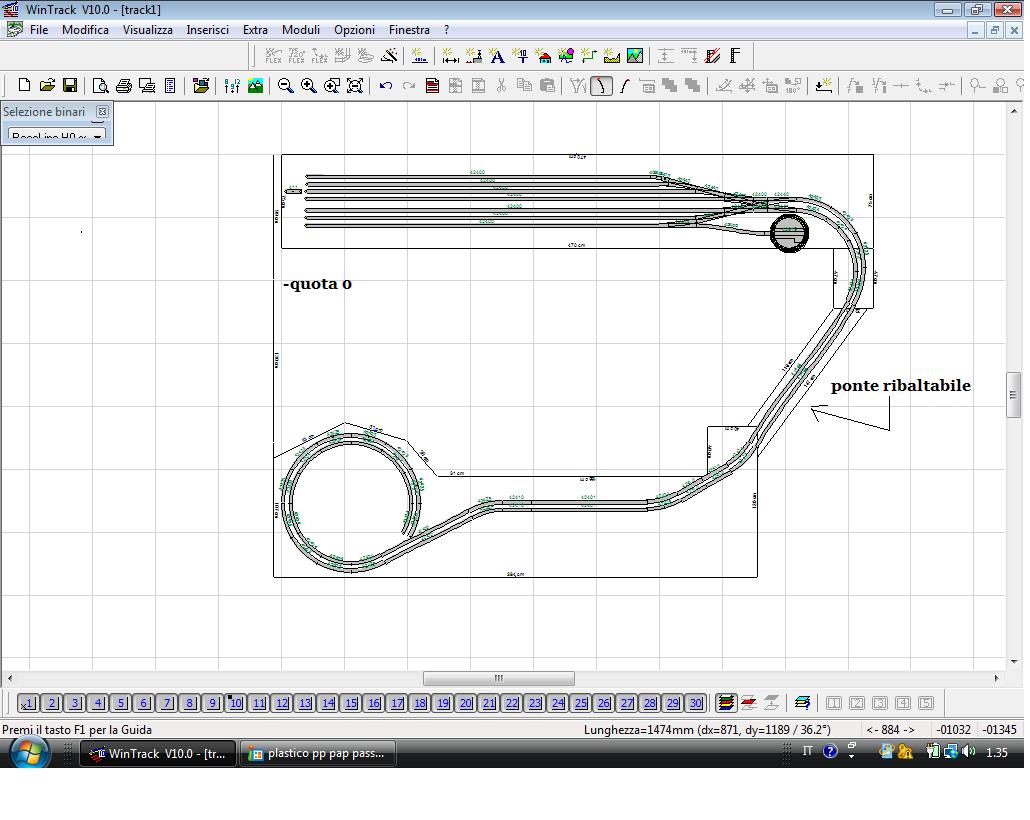This screenshot has height=820, width=1030.
Task: Open the level height settings icon
Action: 232,85
